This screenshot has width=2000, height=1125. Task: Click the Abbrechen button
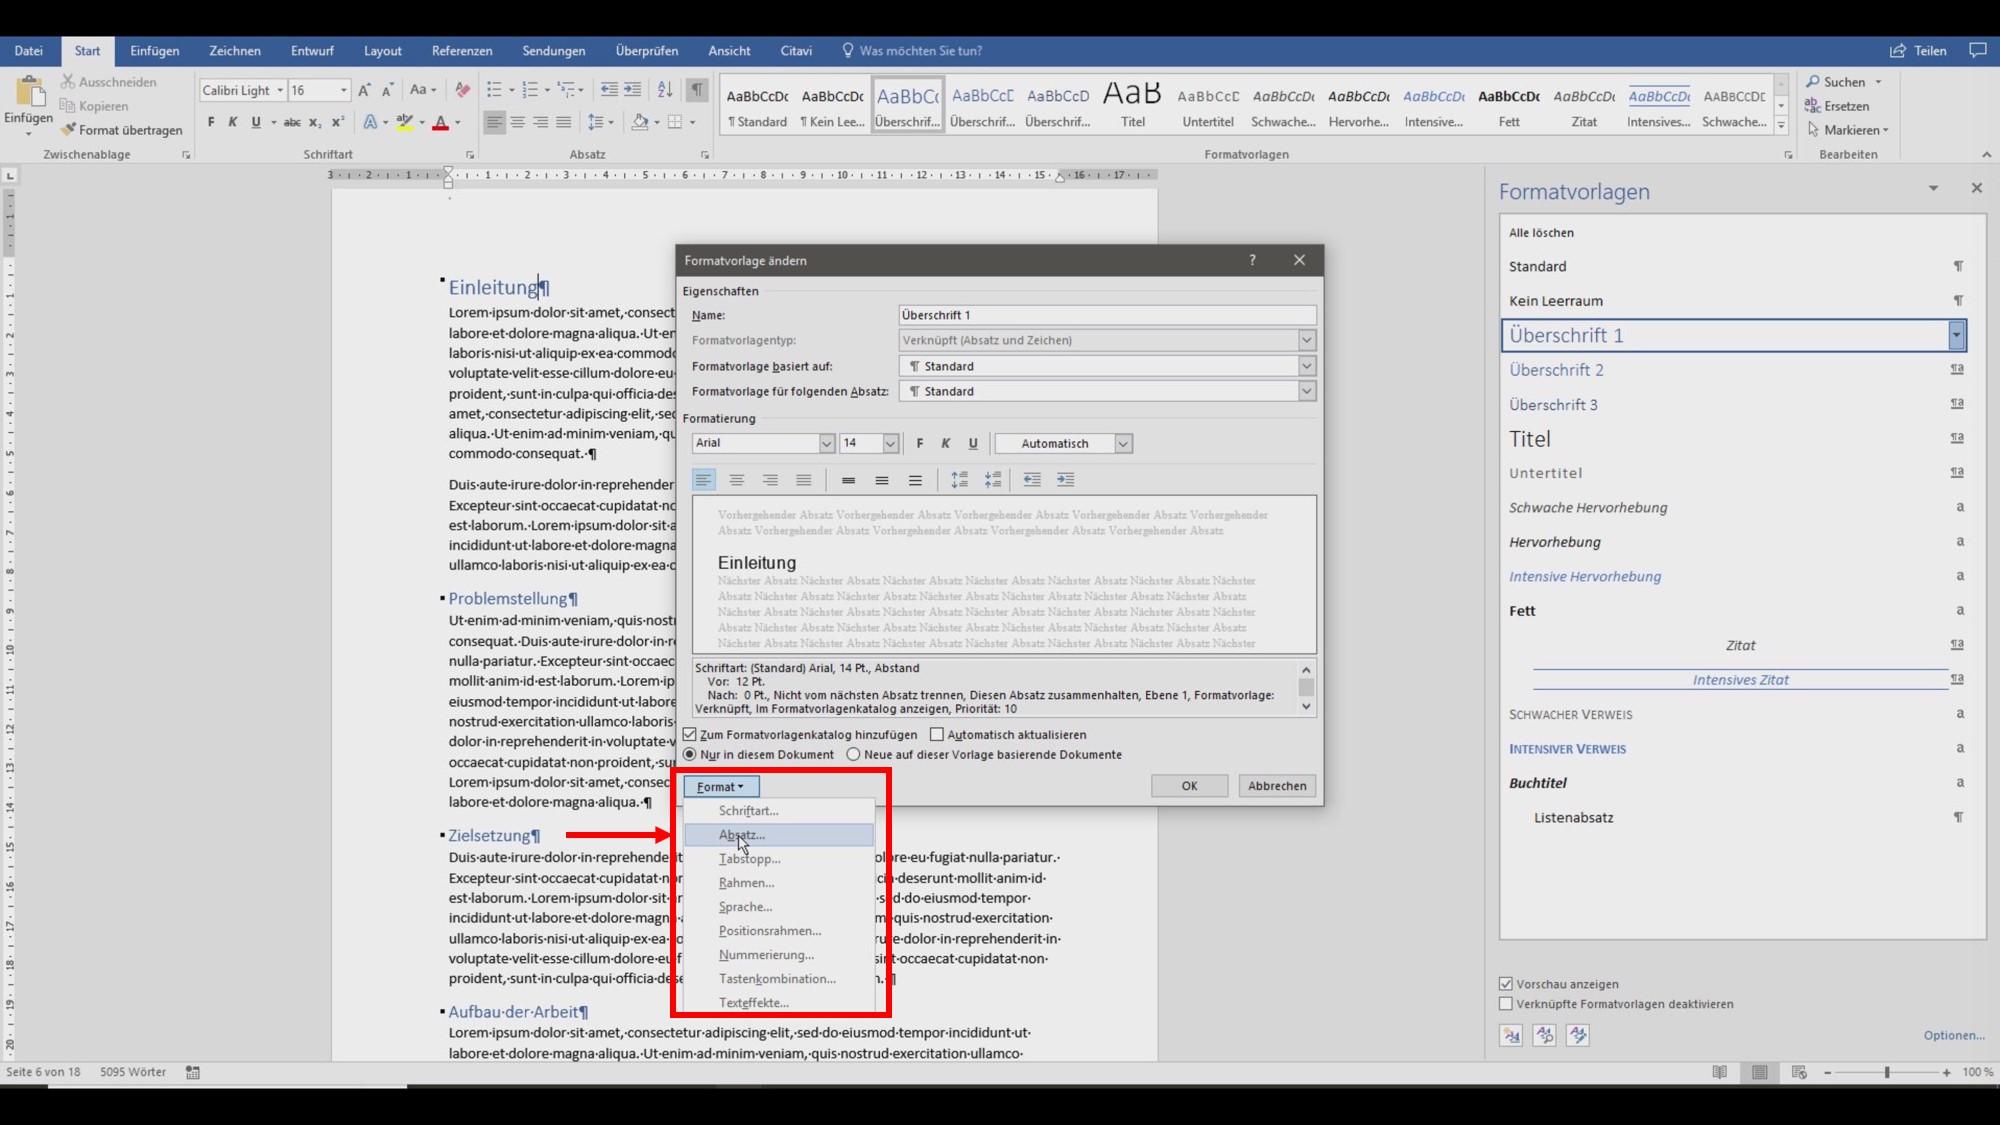click(x=1277, y=786)
